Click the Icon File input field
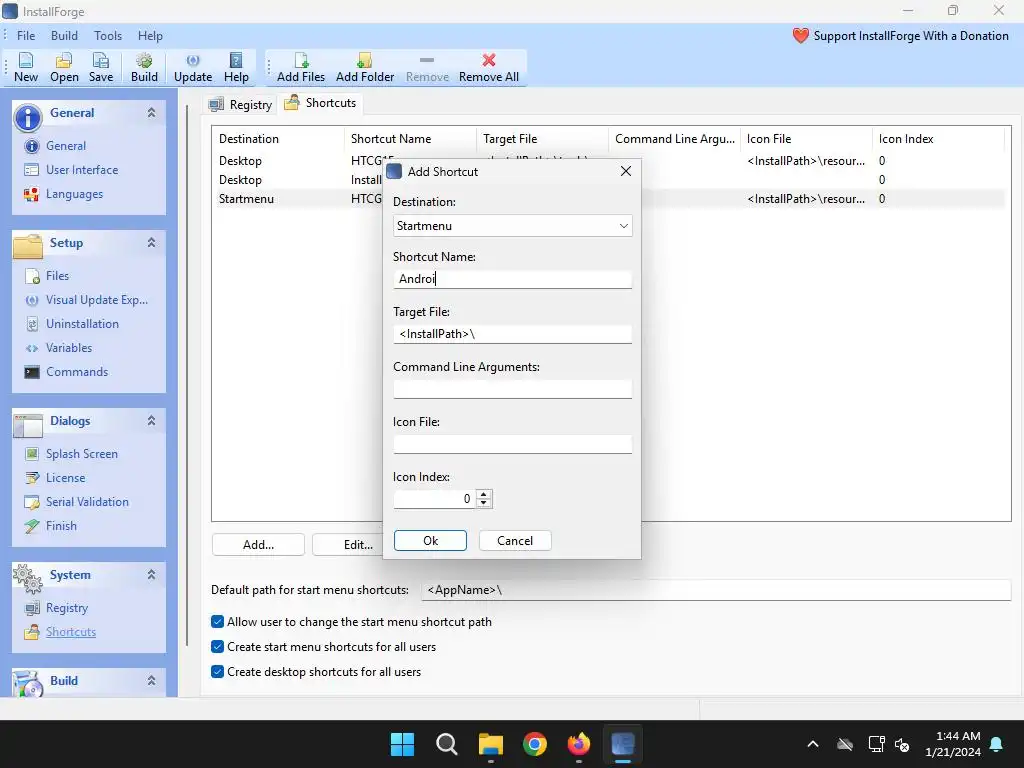1024x768 pixels. pos(513,444)
